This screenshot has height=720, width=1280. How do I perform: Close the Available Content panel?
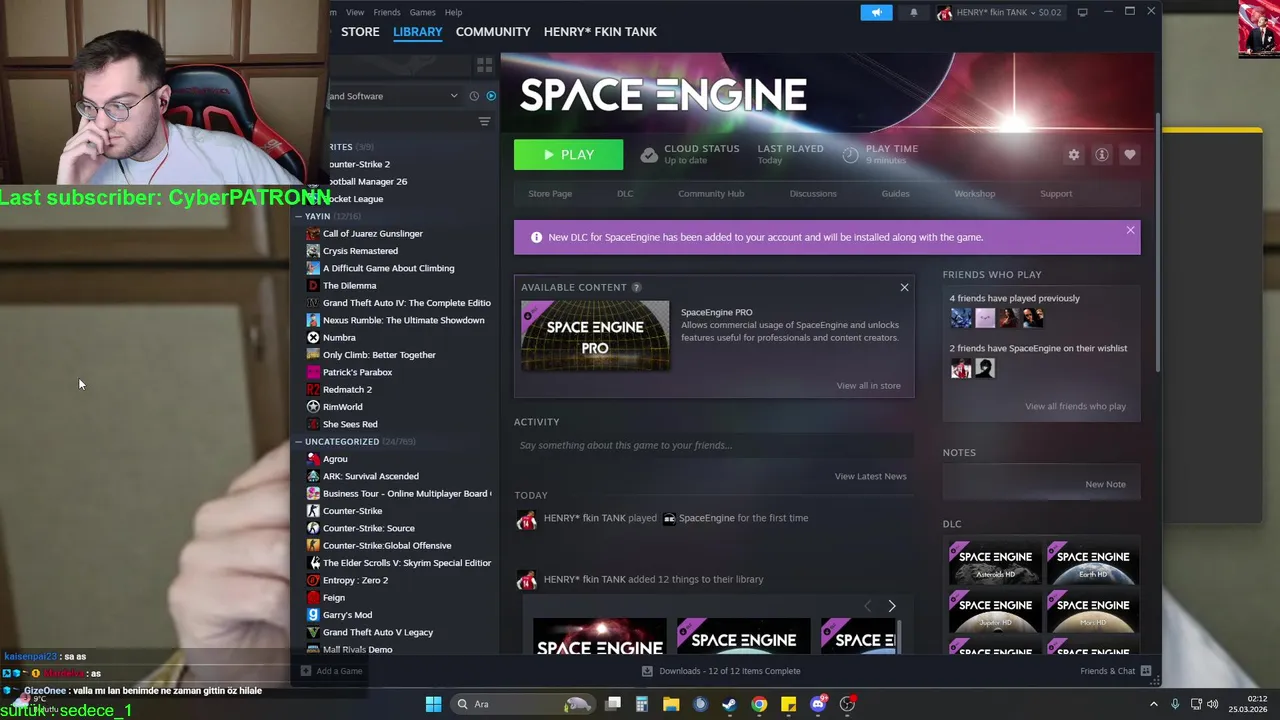pyautogui.click(x=904, y=287)
